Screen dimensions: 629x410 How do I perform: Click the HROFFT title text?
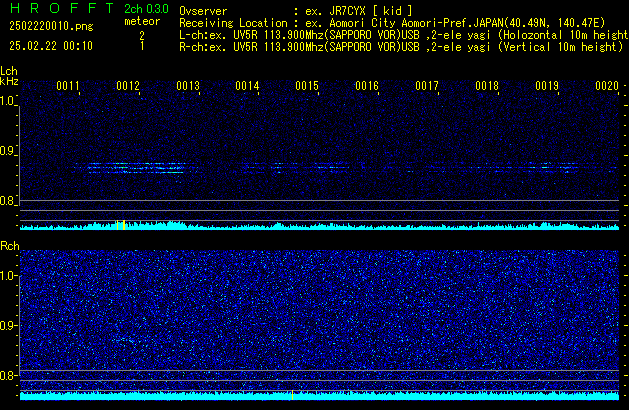pos(62,8)
